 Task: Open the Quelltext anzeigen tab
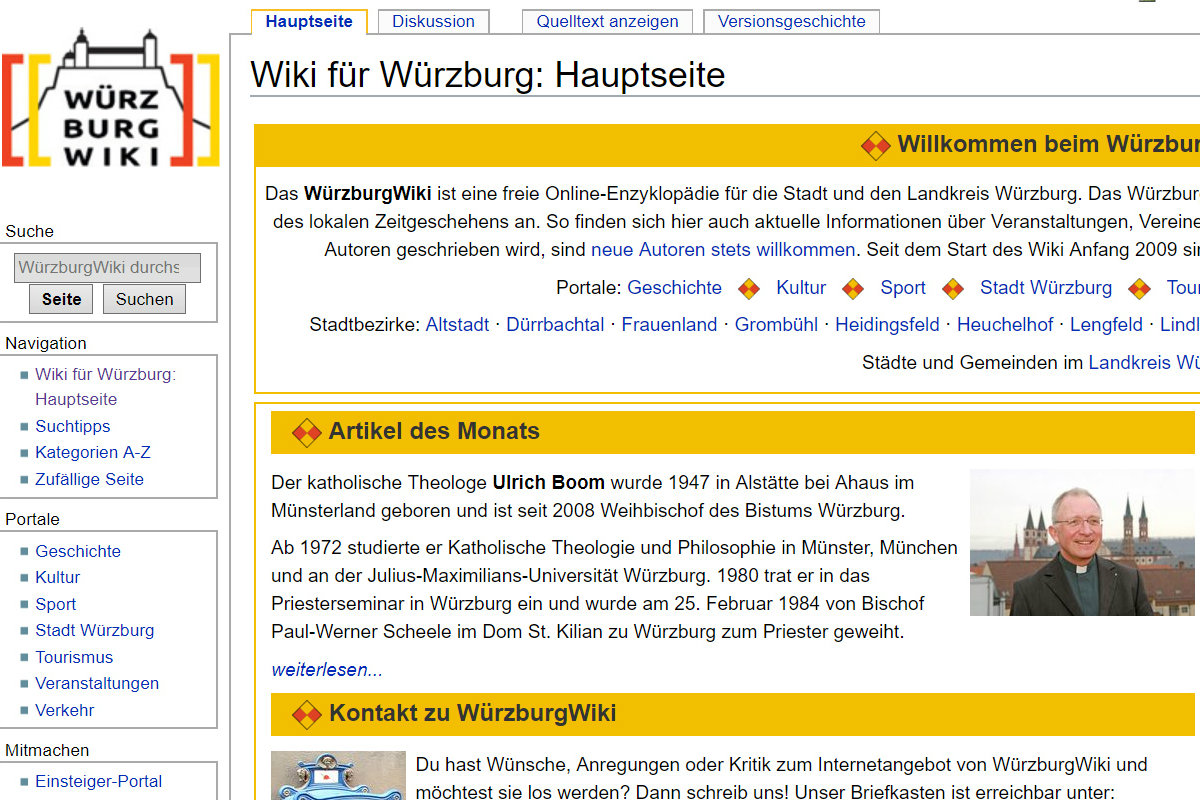[x=607, y=21]
